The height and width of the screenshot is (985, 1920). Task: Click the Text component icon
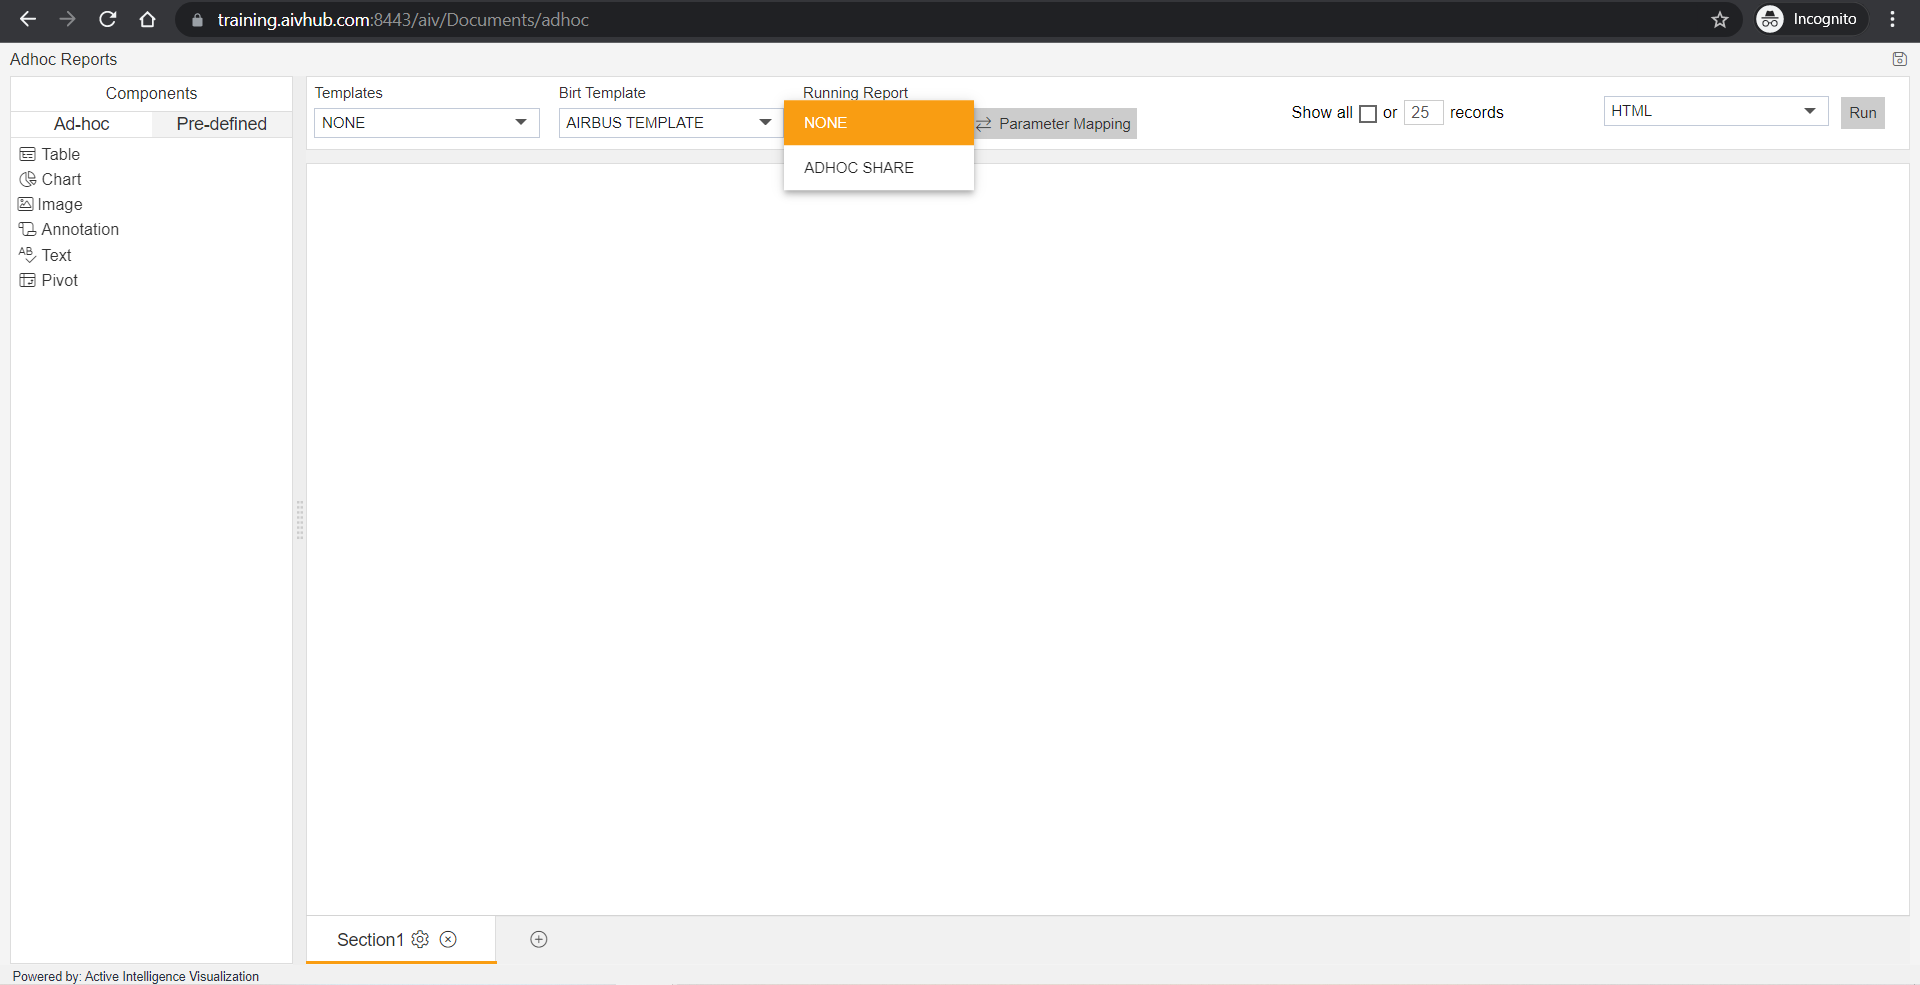coord(27,255)
